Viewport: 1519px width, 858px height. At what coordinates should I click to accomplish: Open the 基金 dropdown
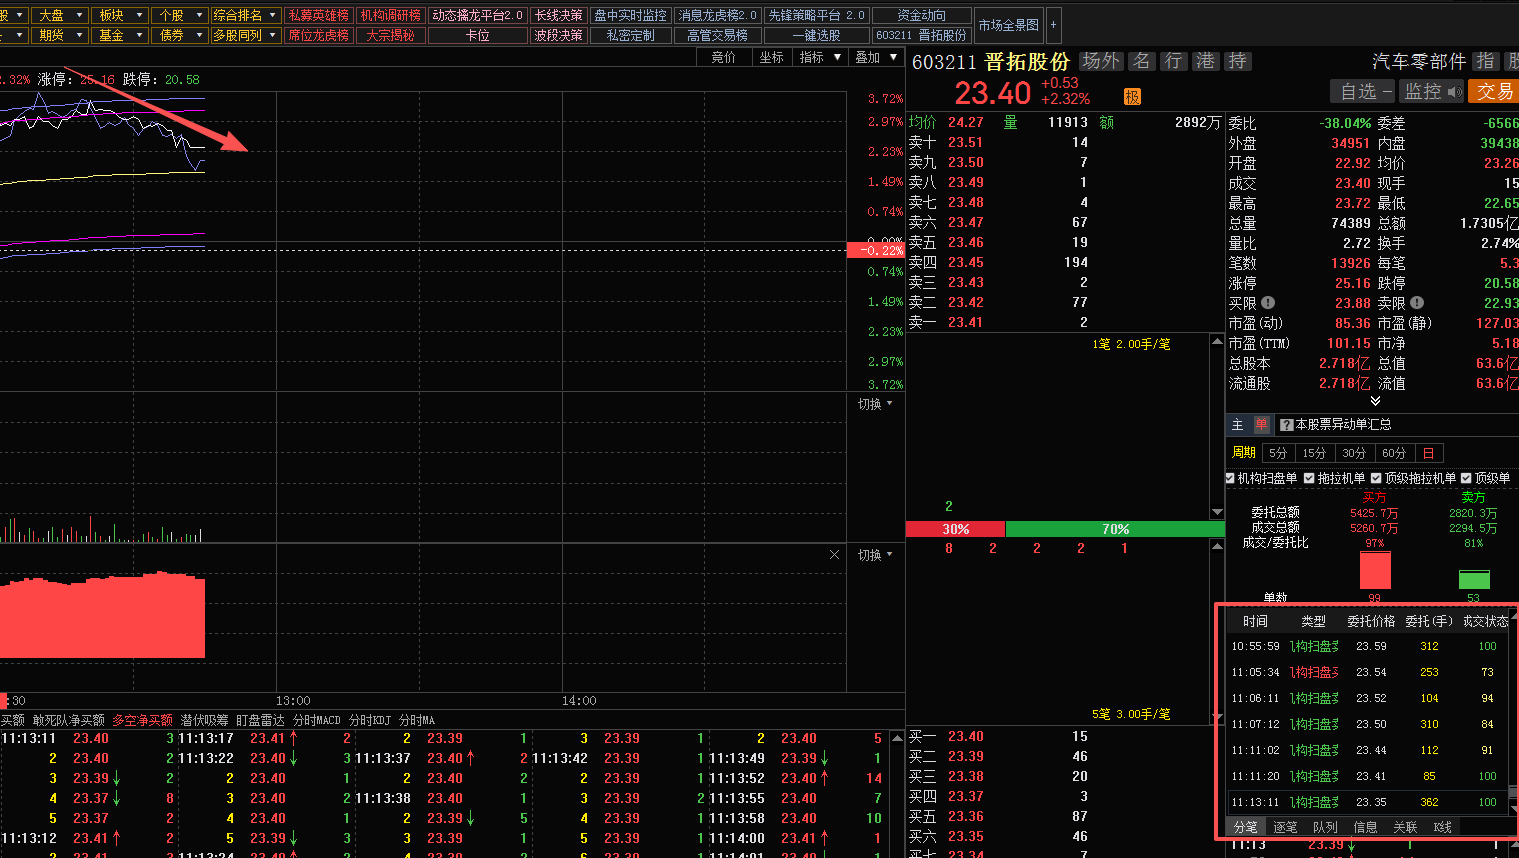tap(119, 35)
